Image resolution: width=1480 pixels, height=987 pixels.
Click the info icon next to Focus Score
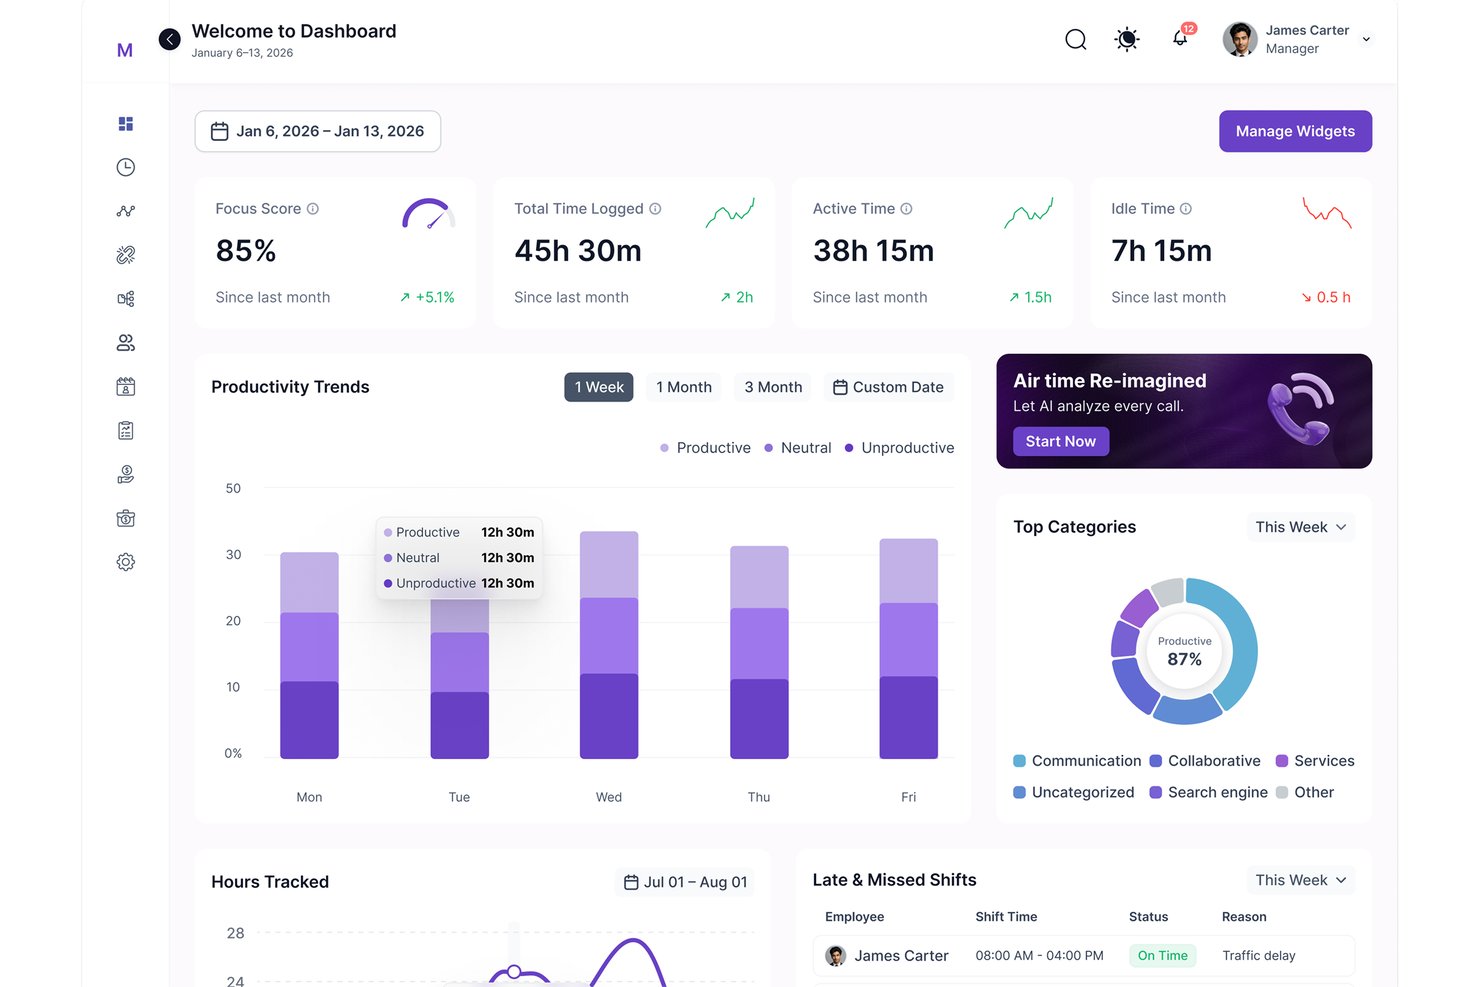click(x=313, y=209)
